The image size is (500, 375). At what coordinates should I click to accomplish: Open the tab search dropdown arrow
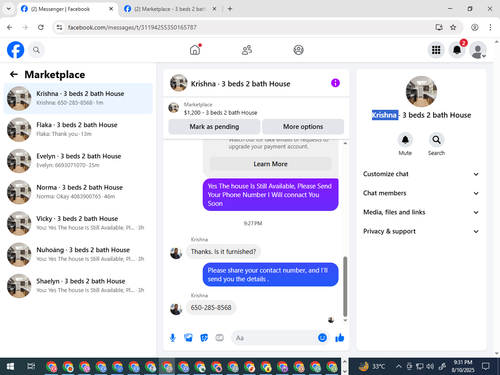[9, 9]
